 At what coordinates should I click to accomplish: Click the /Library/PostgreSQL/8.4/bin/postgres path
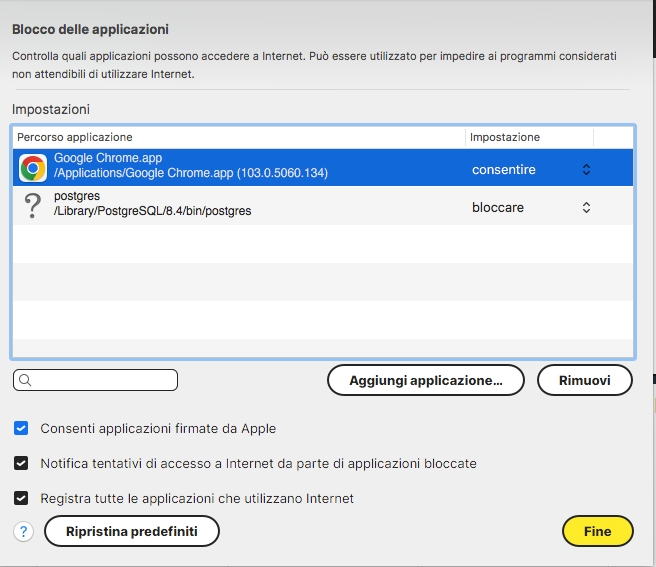(x=152, y=211)
